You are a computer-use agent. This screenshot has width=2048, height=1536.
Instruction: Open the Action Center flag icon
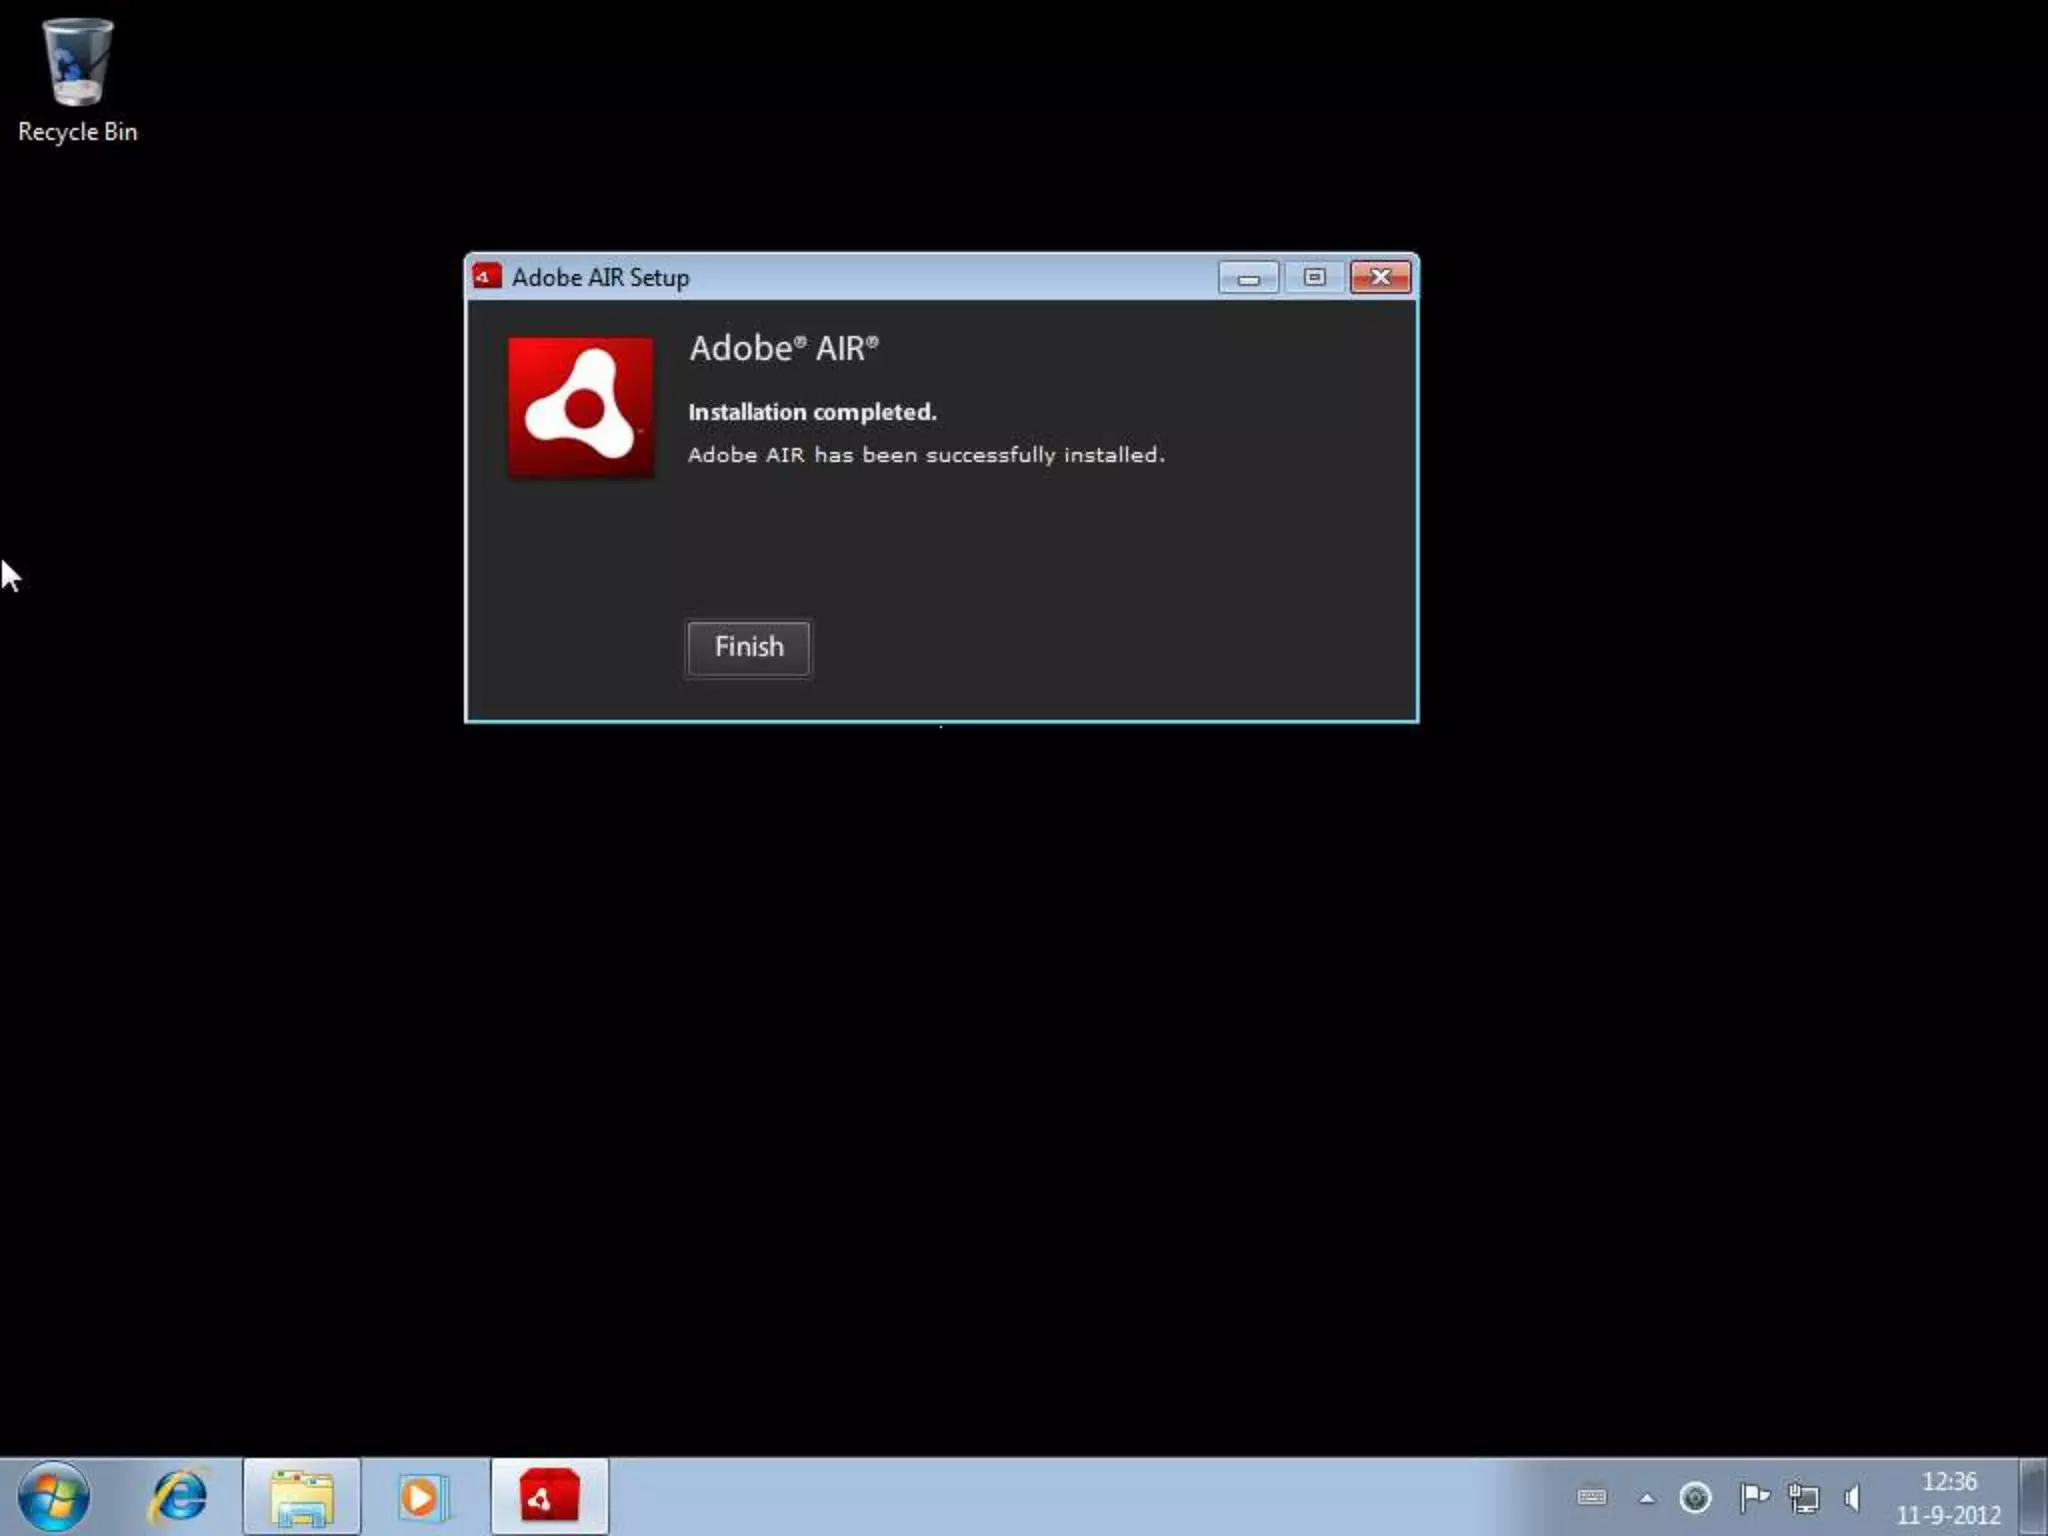1754,1497
